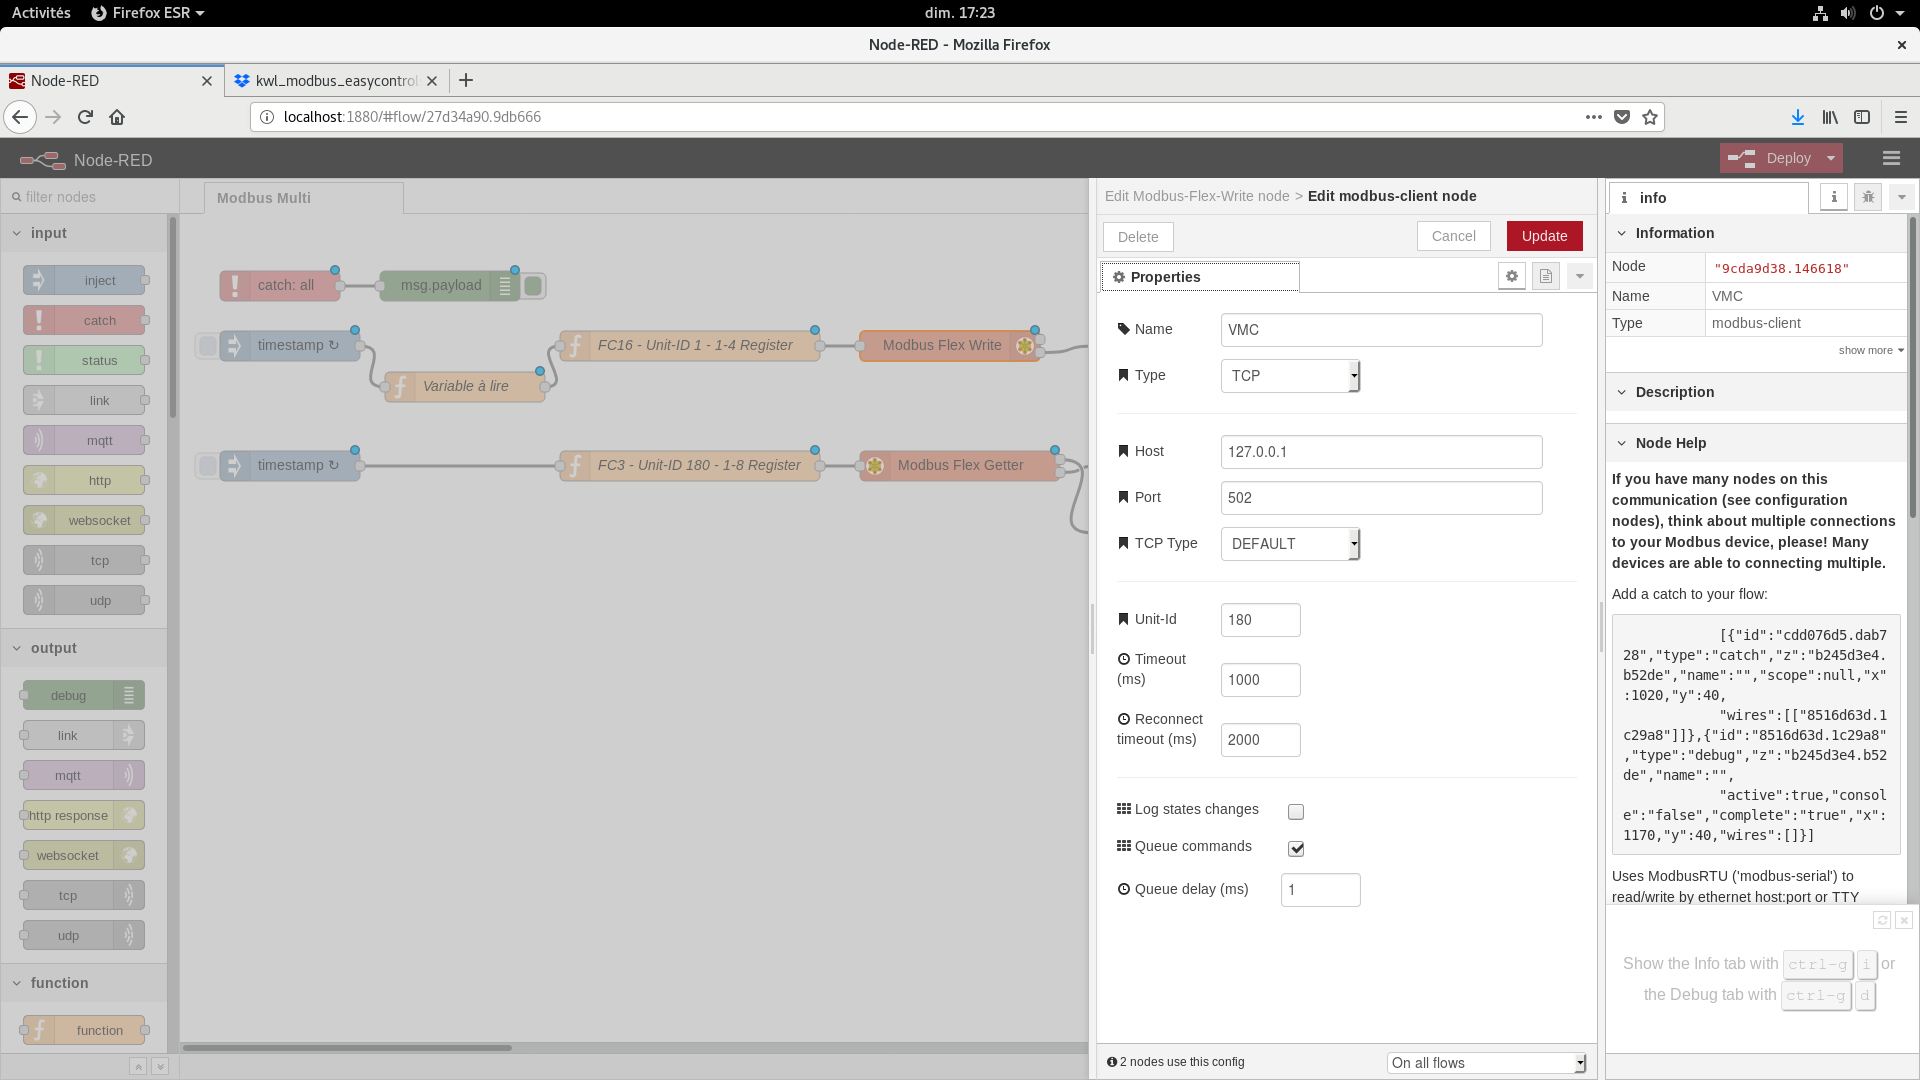Go to Firefox home page
This screenshot has width=1920, height=1080.
point(117,117)
